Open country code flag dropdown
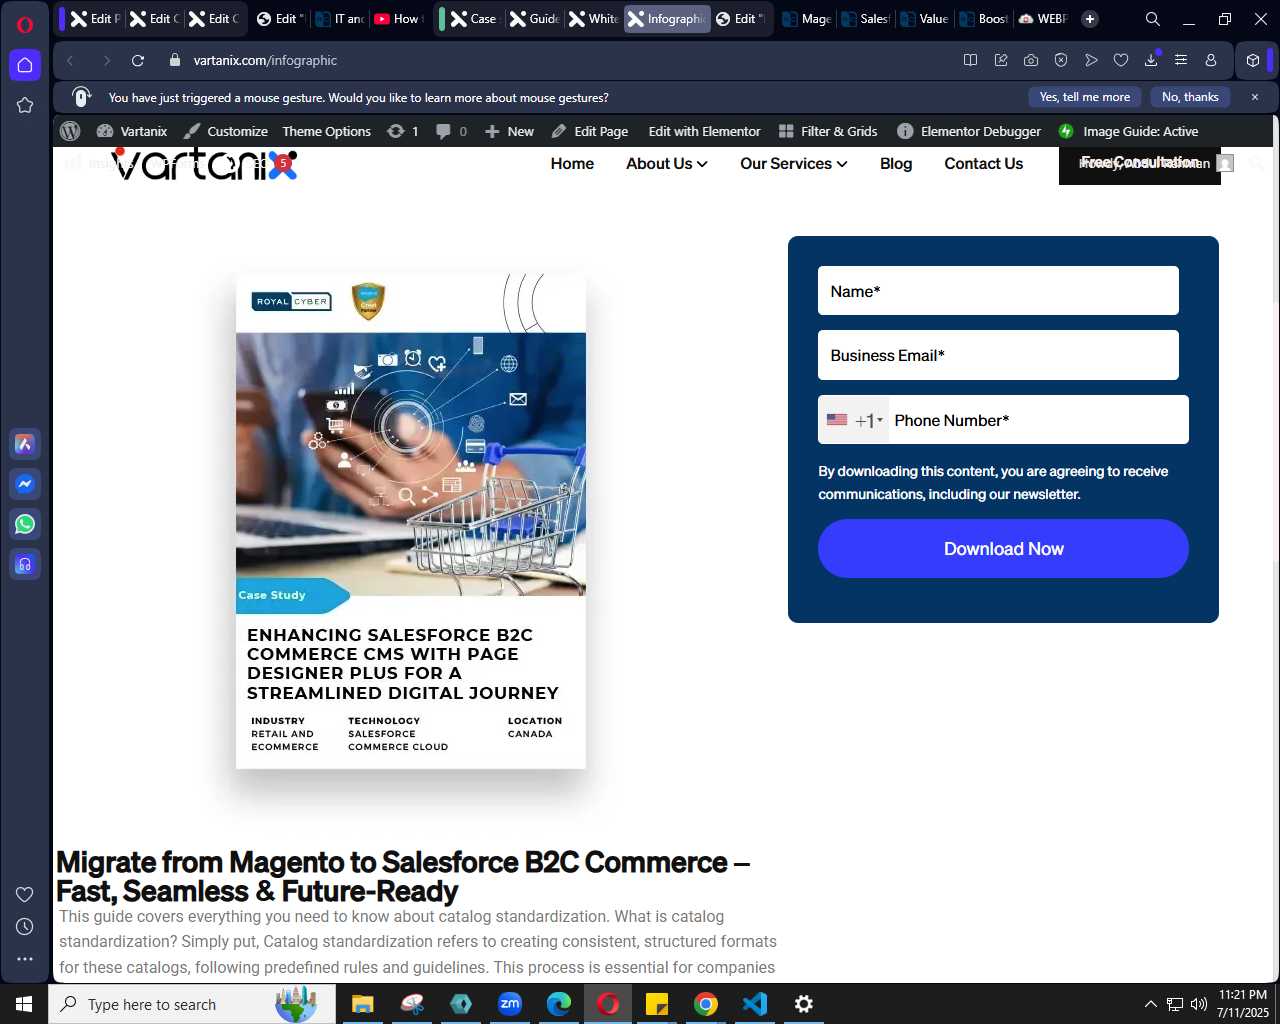 854,420
